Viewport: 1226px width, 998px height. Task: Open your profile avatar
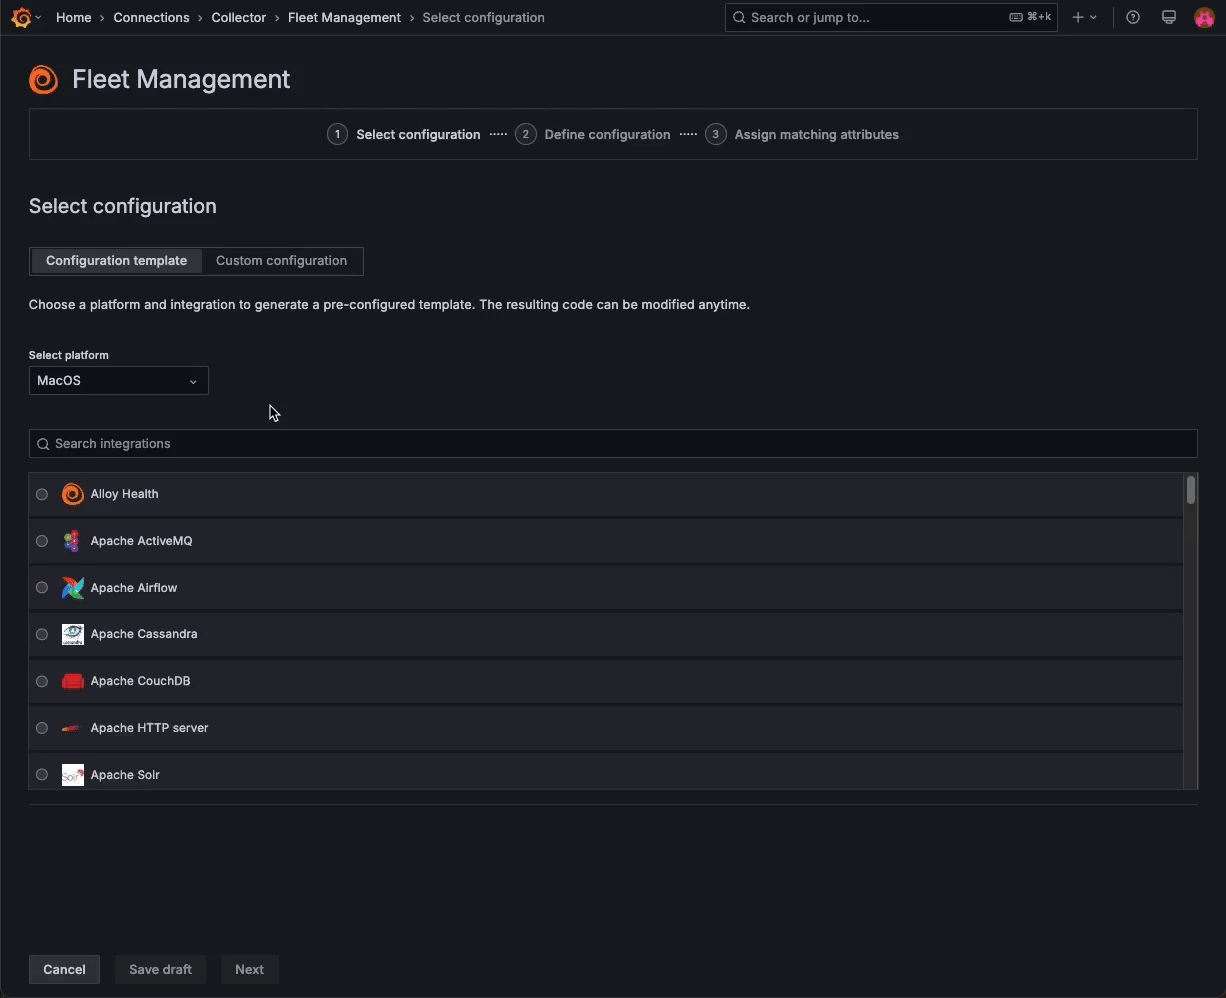click(x=1204, y=17)
